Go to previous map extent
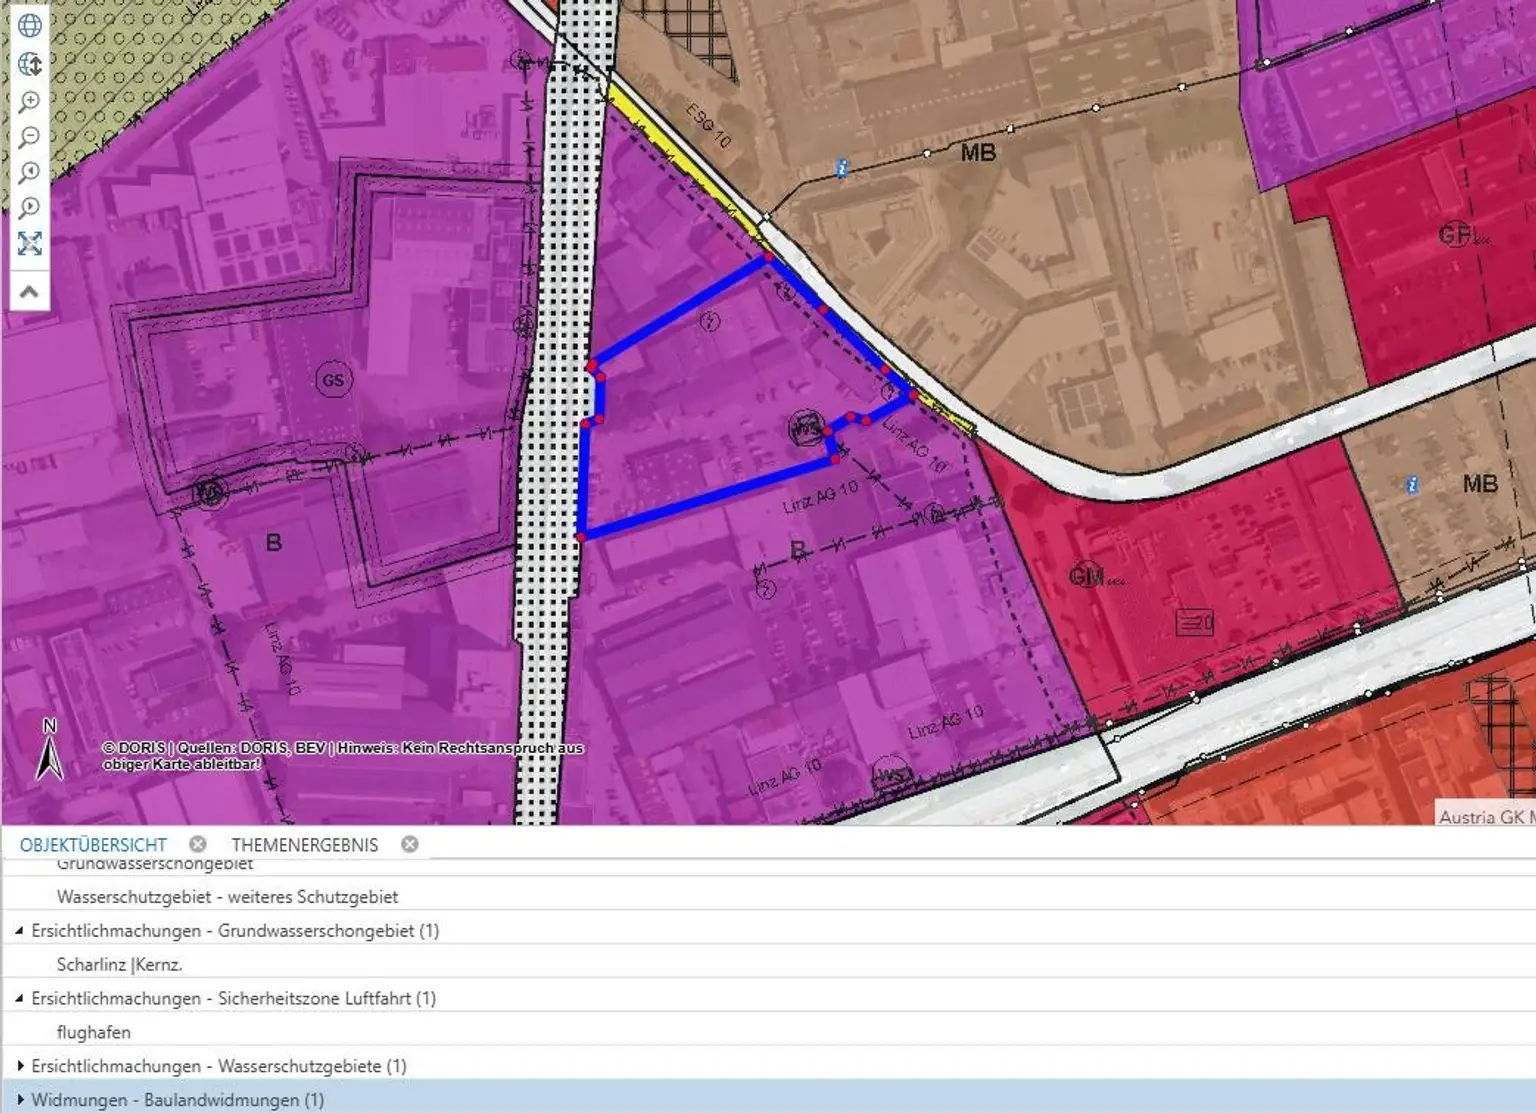1536x1113 pixels. (x=30, y=173)
